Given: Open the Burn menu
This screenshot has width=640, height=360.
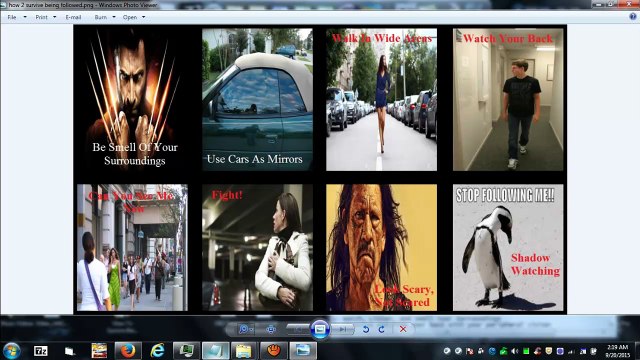Looking at the screenshot, I should [100, 17].
